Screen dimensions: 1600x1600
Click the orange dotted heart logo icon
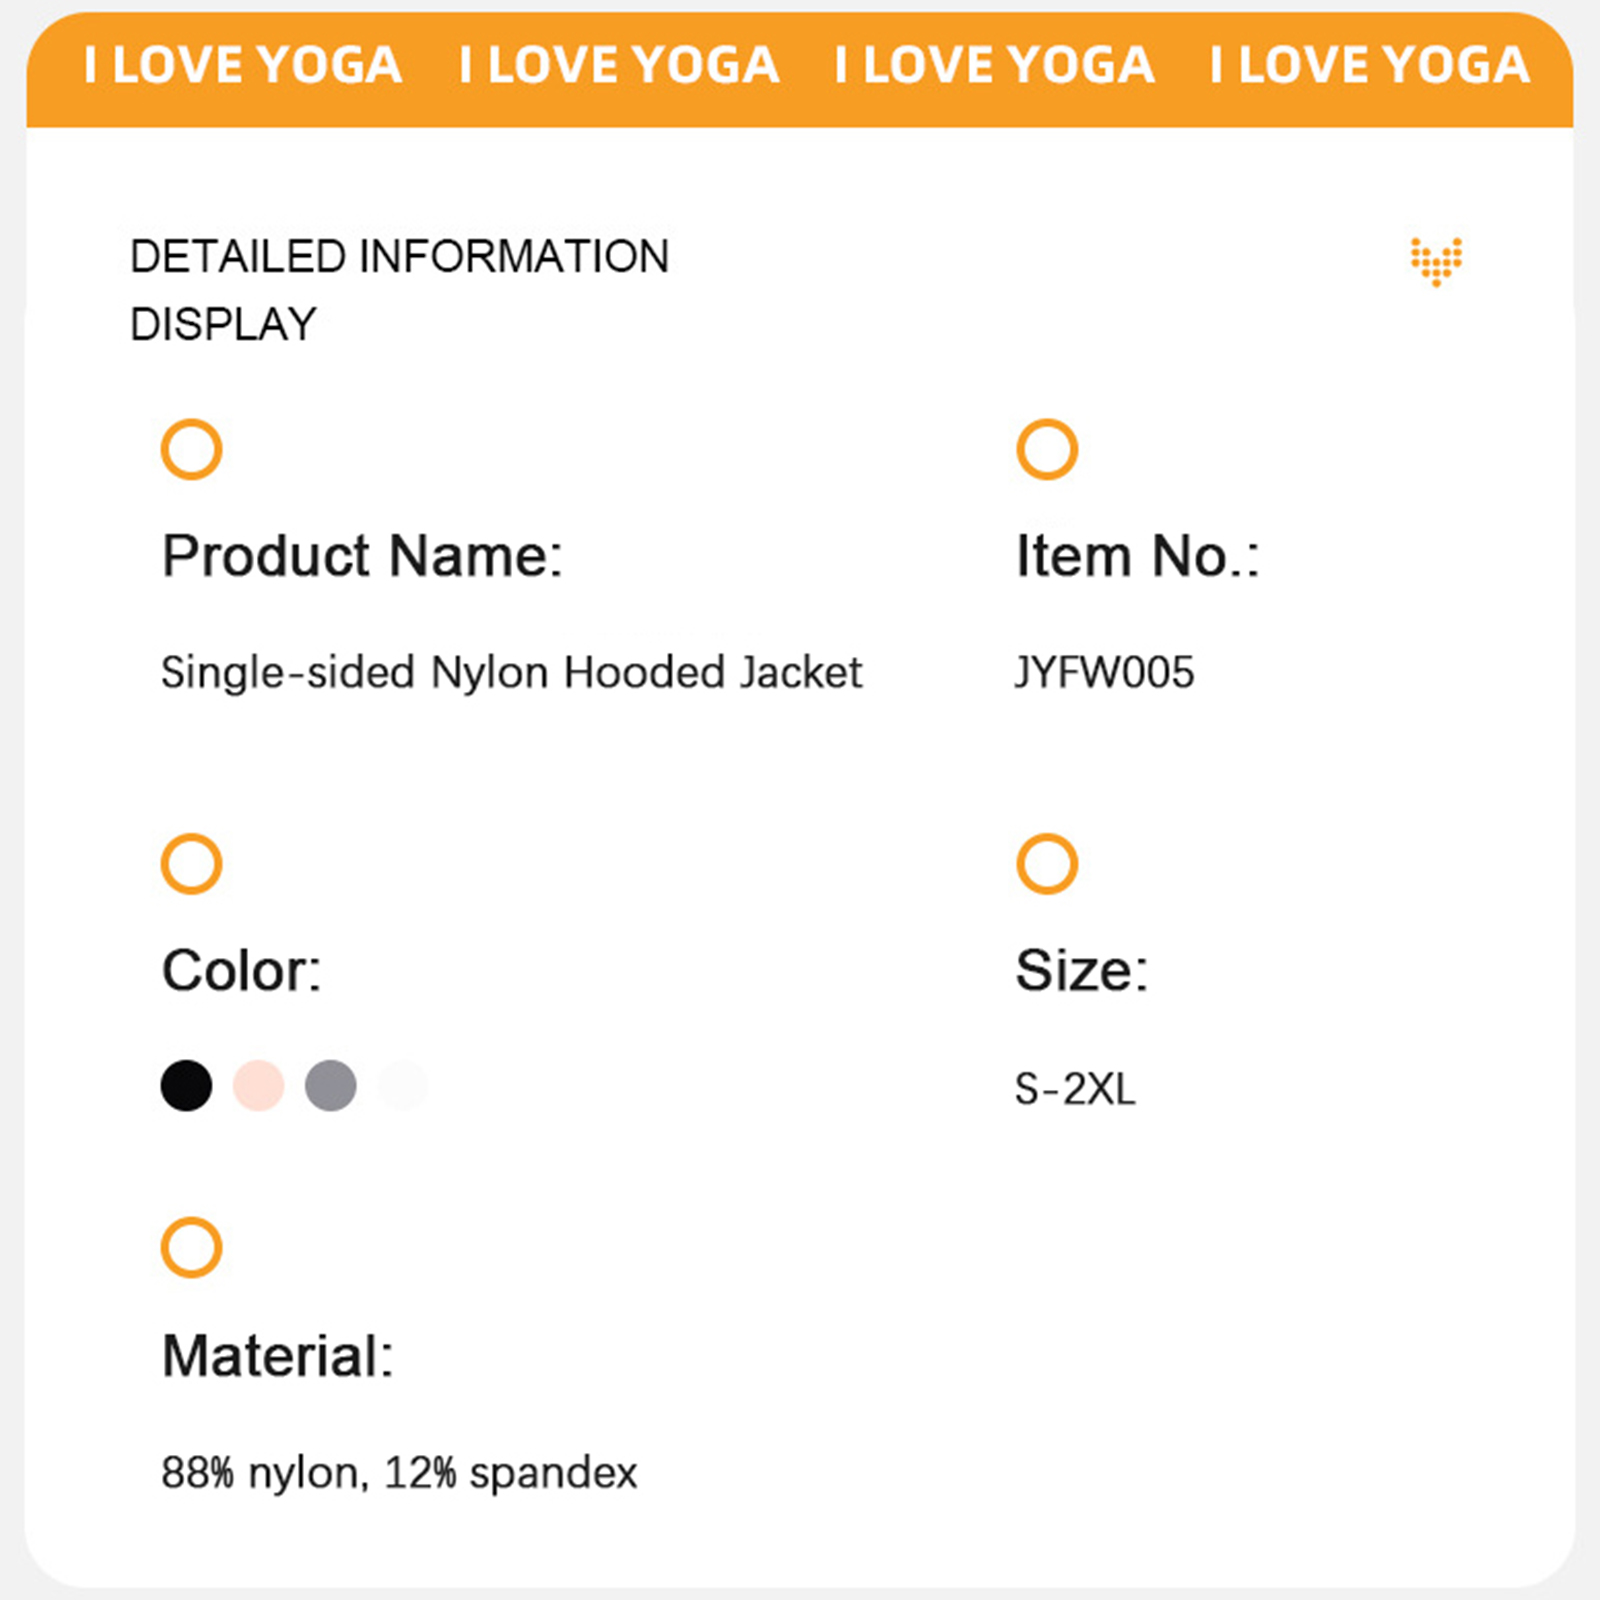tap(1436, 261)
